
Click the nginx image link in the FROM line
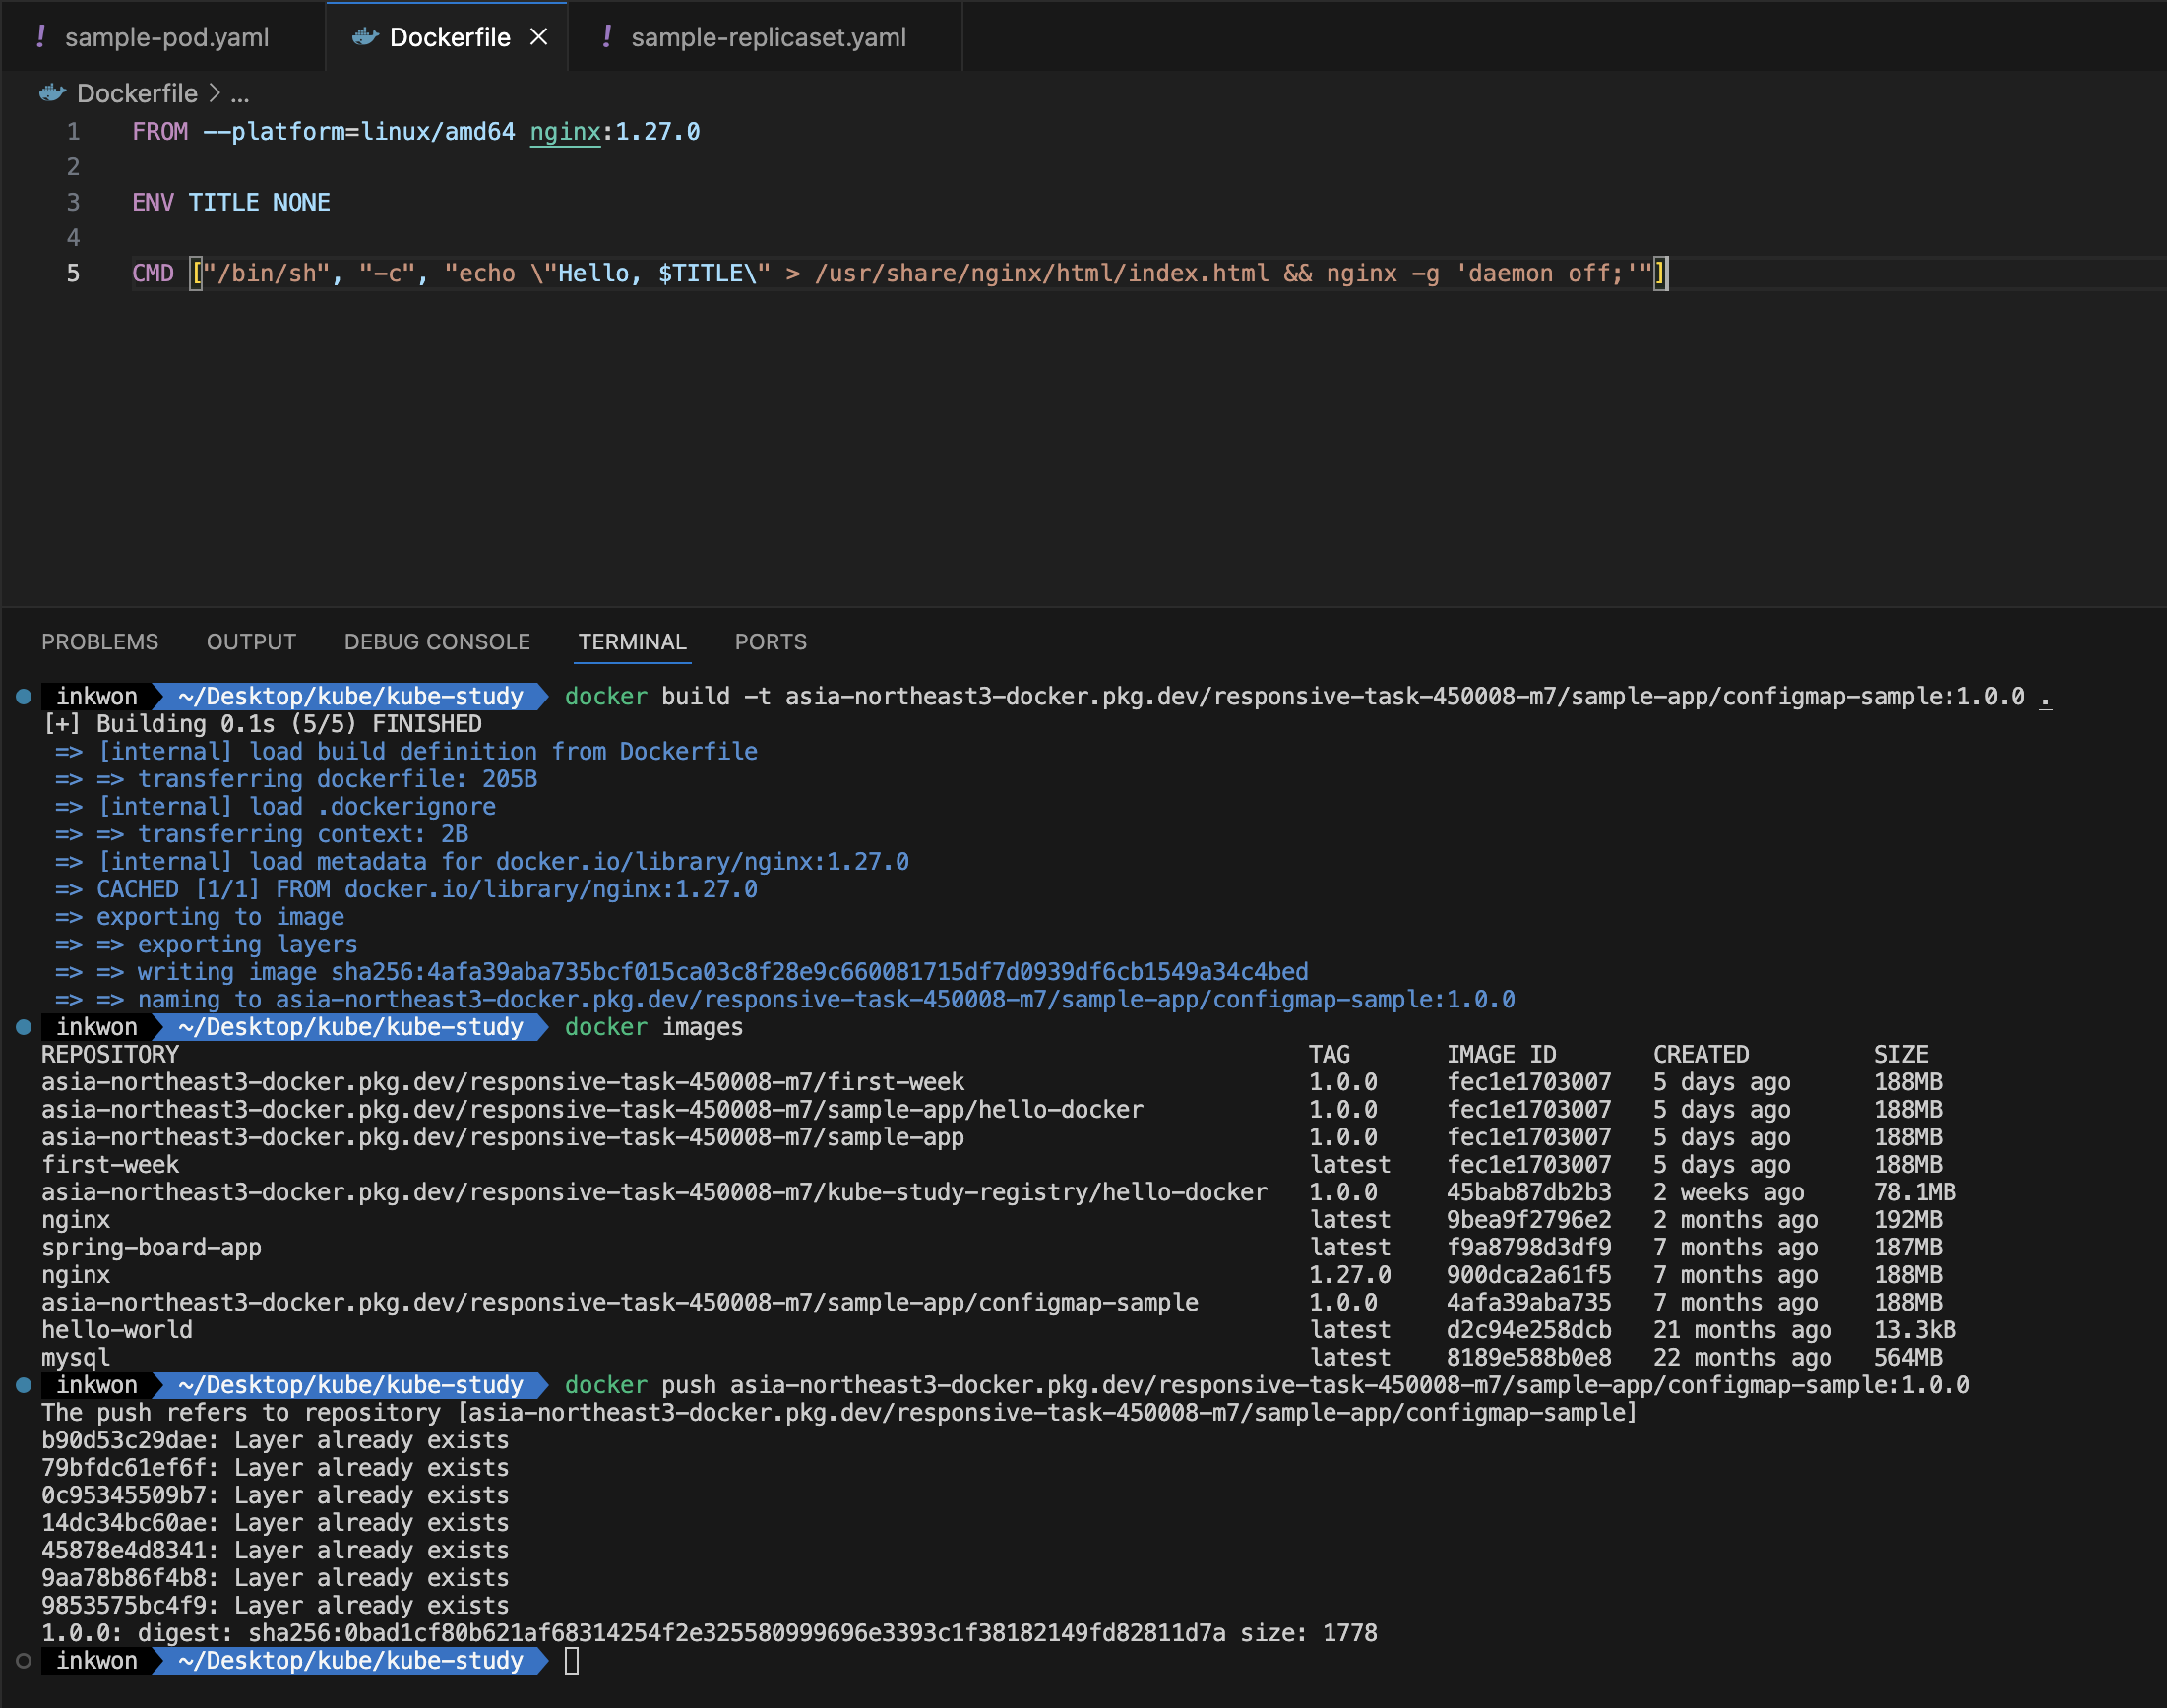click(565, 131)
